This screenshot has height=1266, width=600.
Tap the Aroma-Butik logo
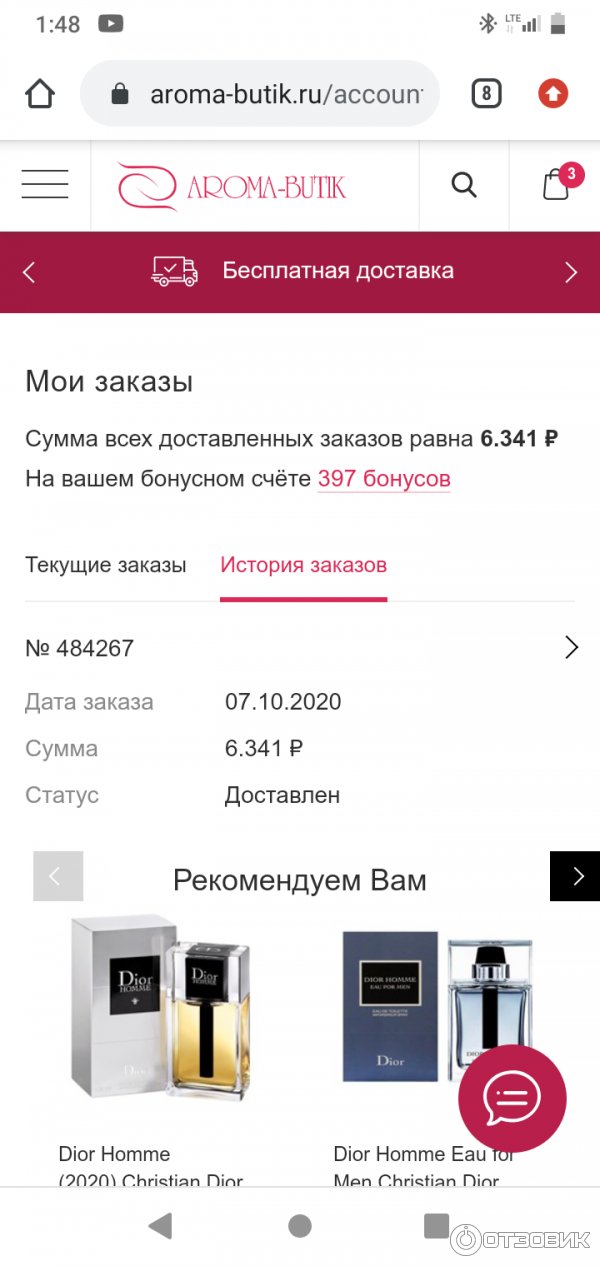click(x=231, y=186)
